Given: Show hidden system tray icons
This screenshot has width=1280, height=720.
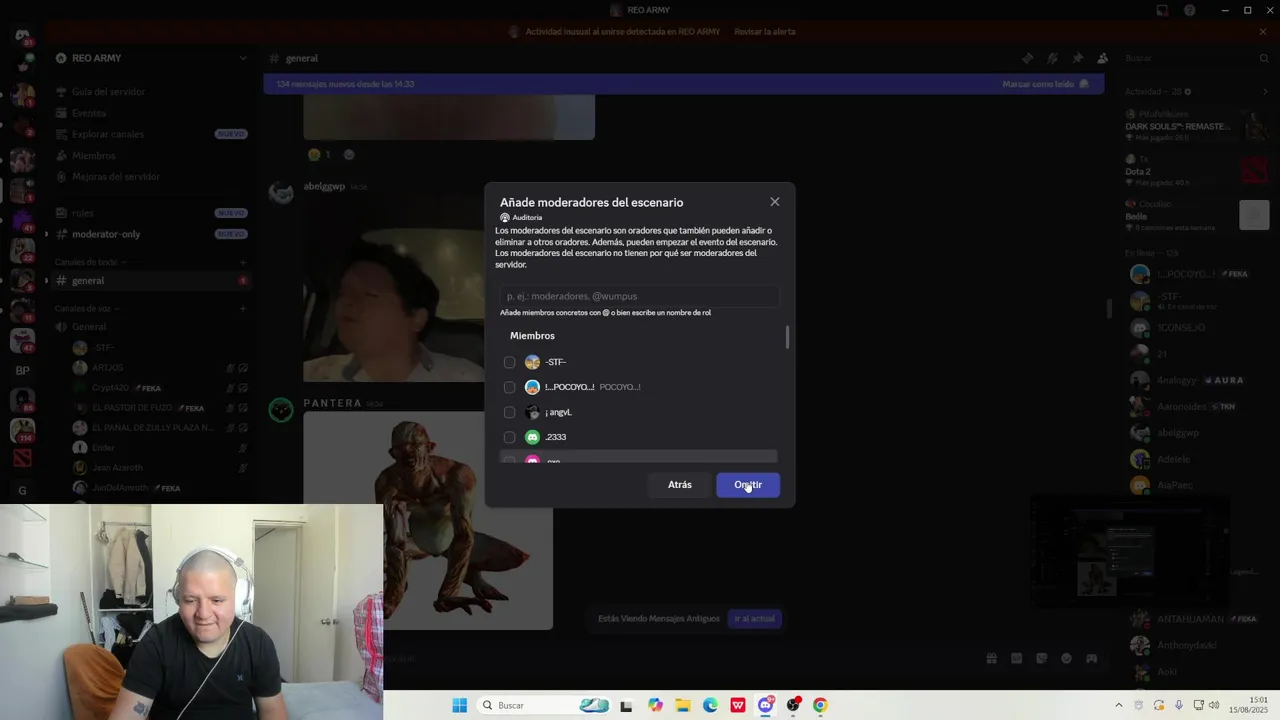Looking at the screenshot, I should (1119, 705).
